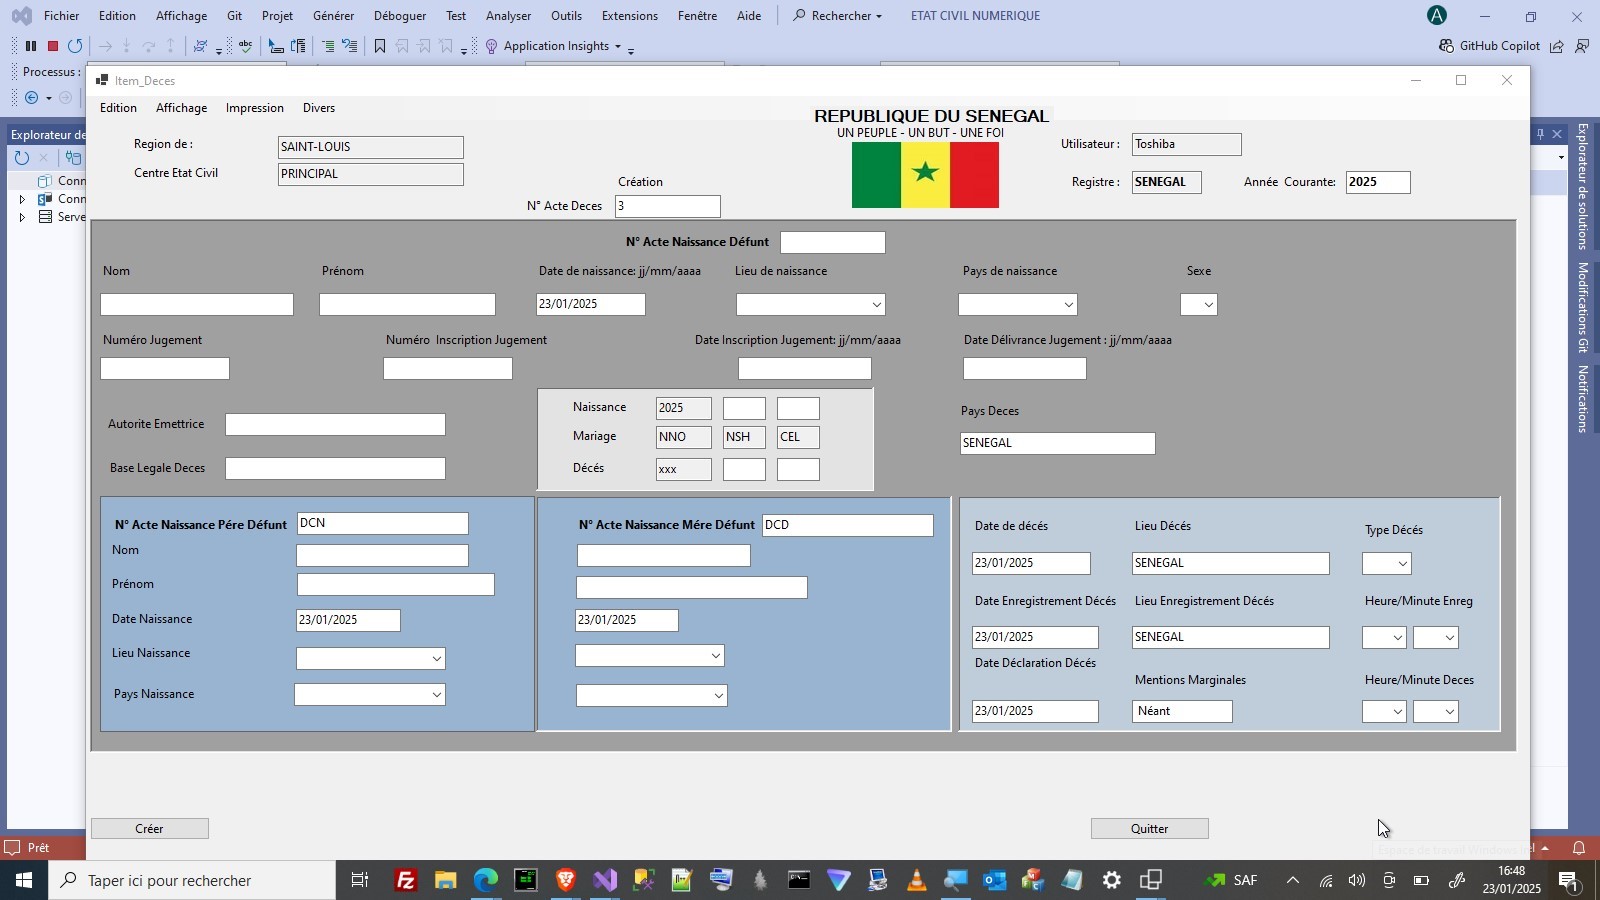Open the Explorateur de solutions side tab
Viewport: 1600px width, 900px height.
tap(1583, 186)
